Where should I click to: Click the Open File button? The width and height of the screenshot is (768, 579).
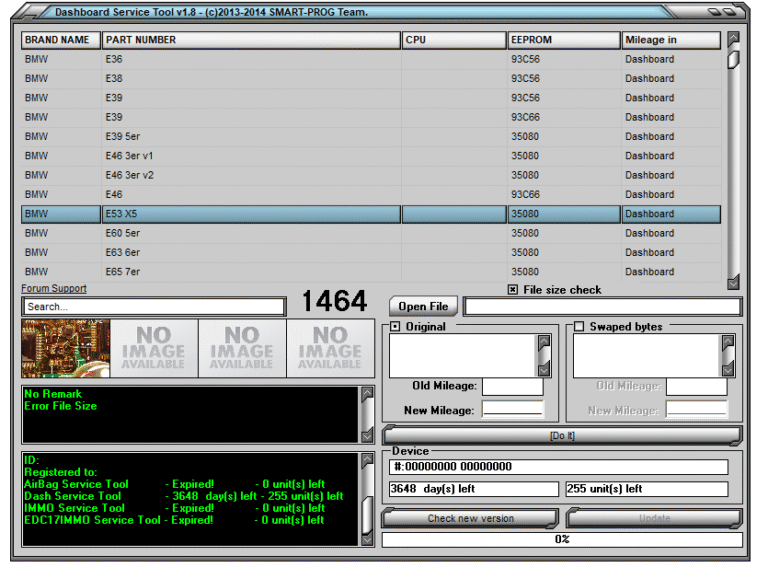tap(423, 306)
